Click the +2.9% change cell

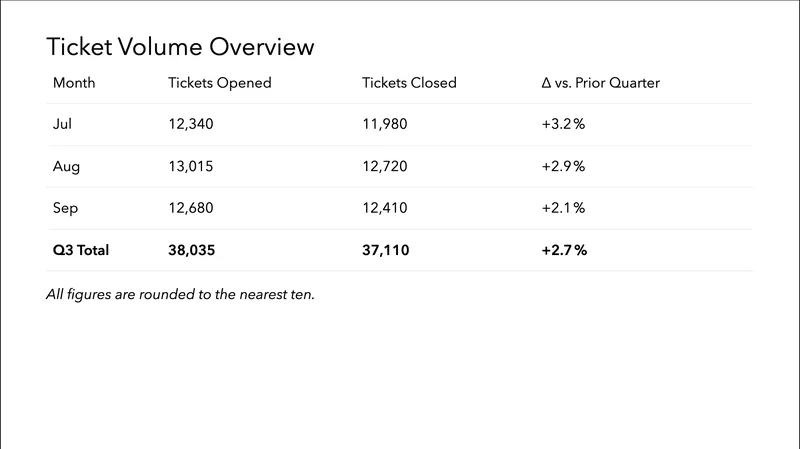[562, 166]
